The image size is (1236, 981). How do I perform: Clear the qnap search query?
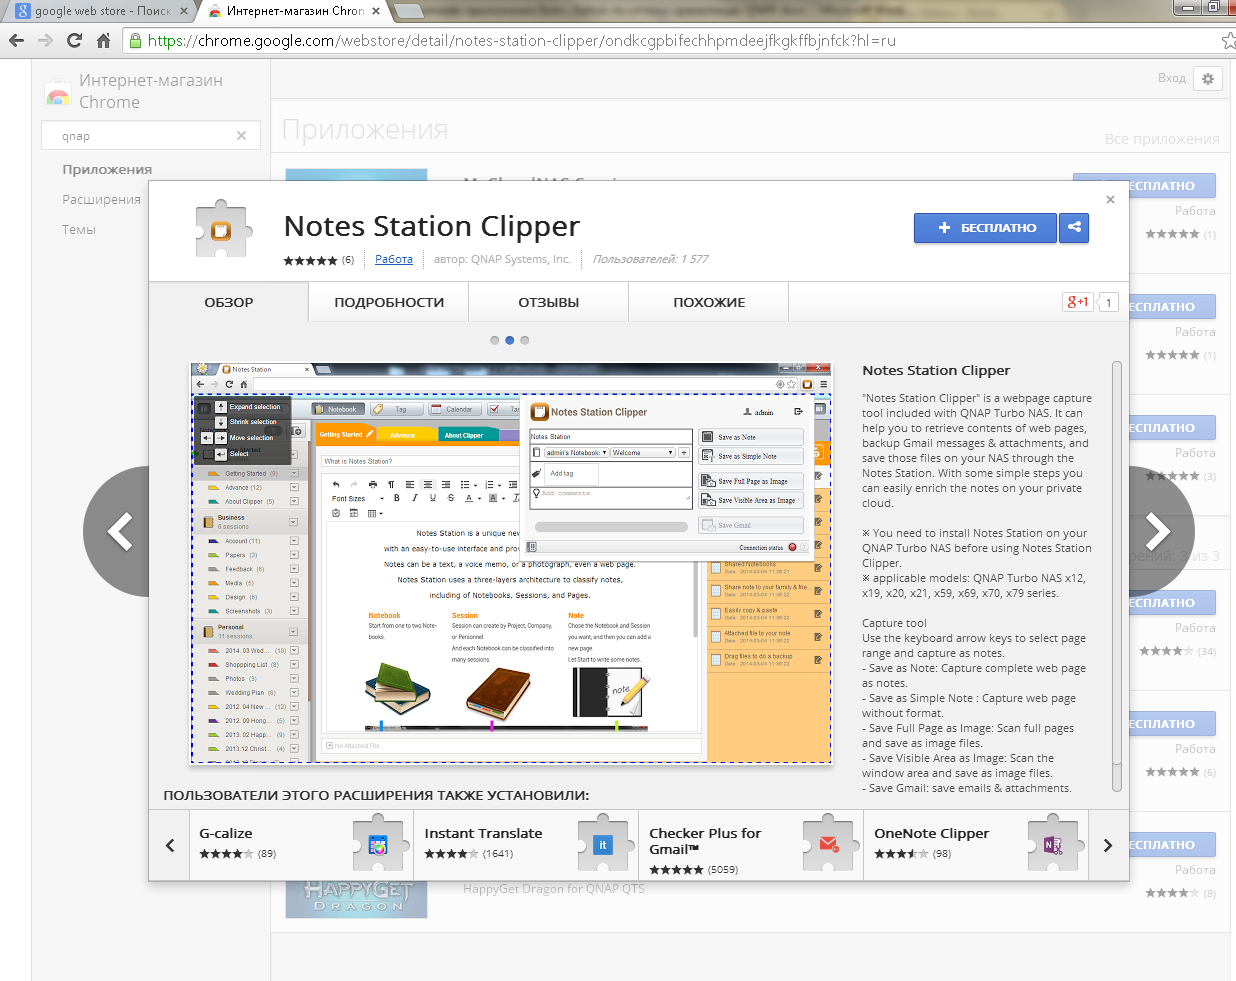(241, 136)
